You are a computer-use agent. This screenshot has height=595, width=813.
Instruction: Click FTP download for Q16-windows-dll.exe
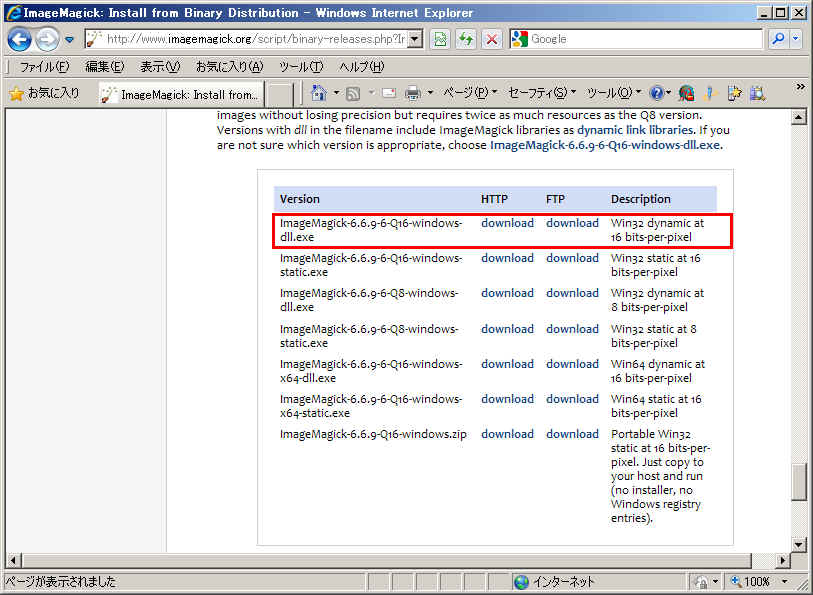tap(572, 223)
